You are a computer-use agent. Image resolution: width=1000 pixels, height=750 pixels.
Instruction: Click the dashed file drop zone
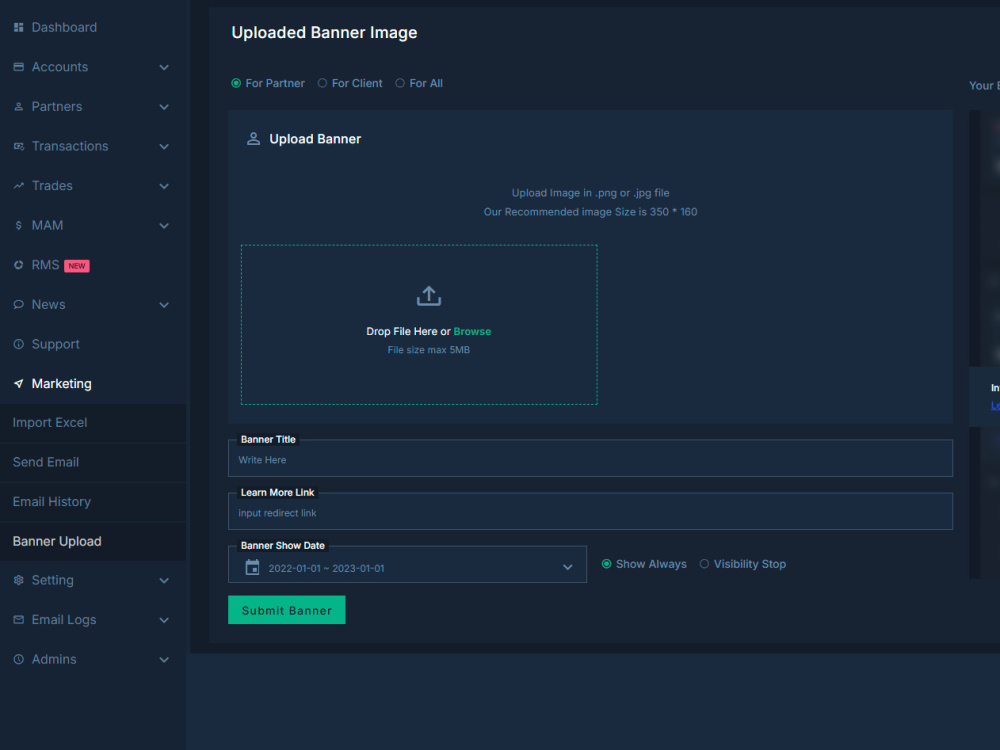click(x=419, y=325)
